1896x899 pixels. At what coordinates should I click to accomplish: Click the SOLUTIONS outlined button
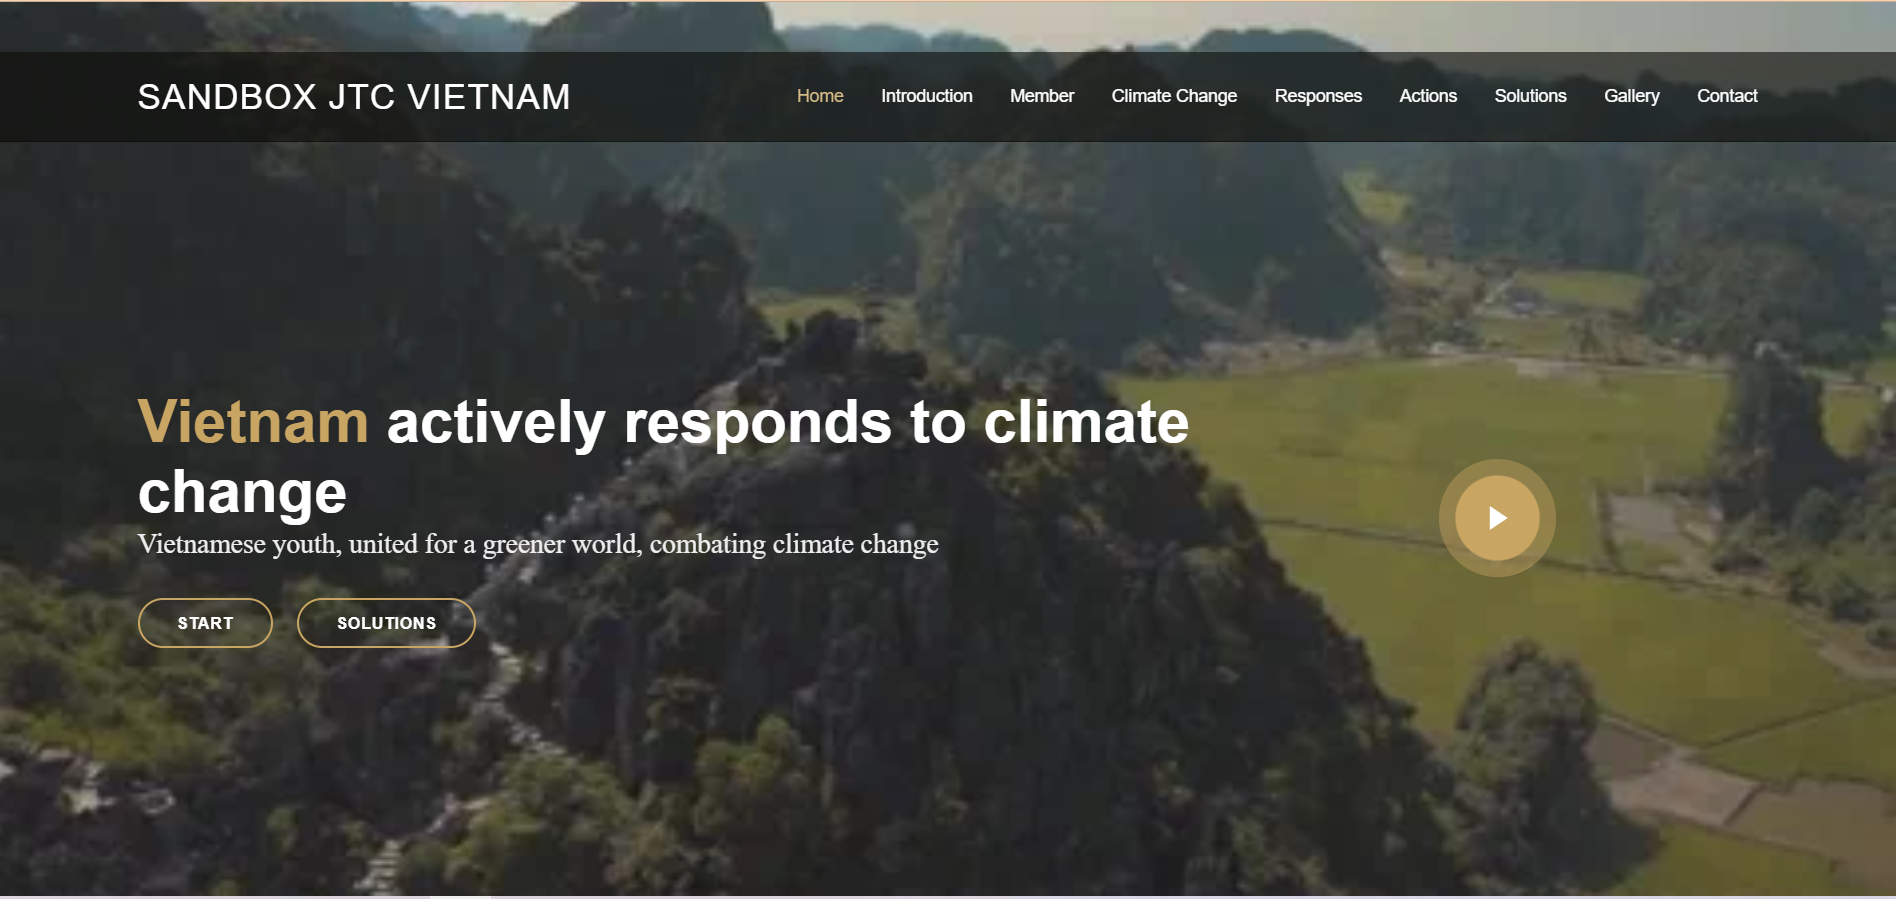coord(386,623)
